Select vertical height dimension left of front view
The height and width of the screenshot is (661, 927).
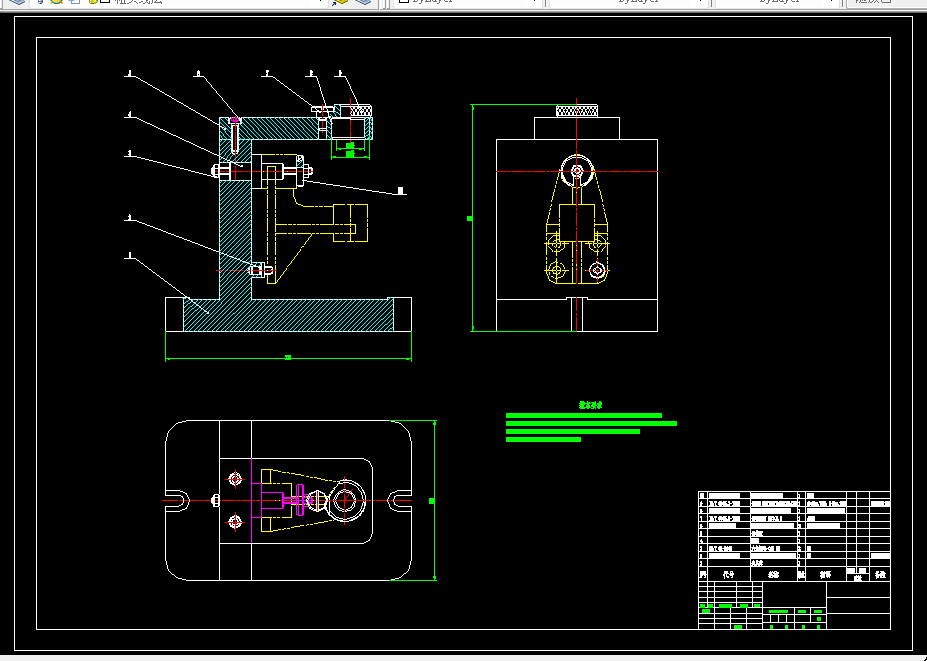[x=472, y=218]
